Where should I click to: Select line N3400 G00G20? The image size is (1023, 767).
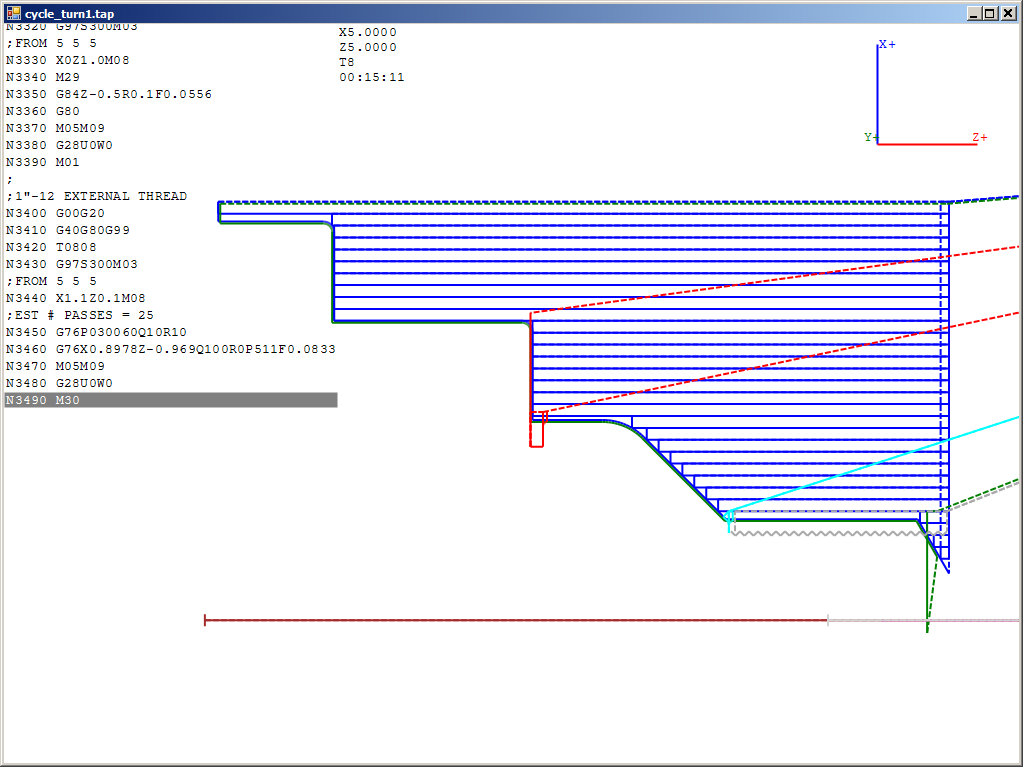click(55, 213)
